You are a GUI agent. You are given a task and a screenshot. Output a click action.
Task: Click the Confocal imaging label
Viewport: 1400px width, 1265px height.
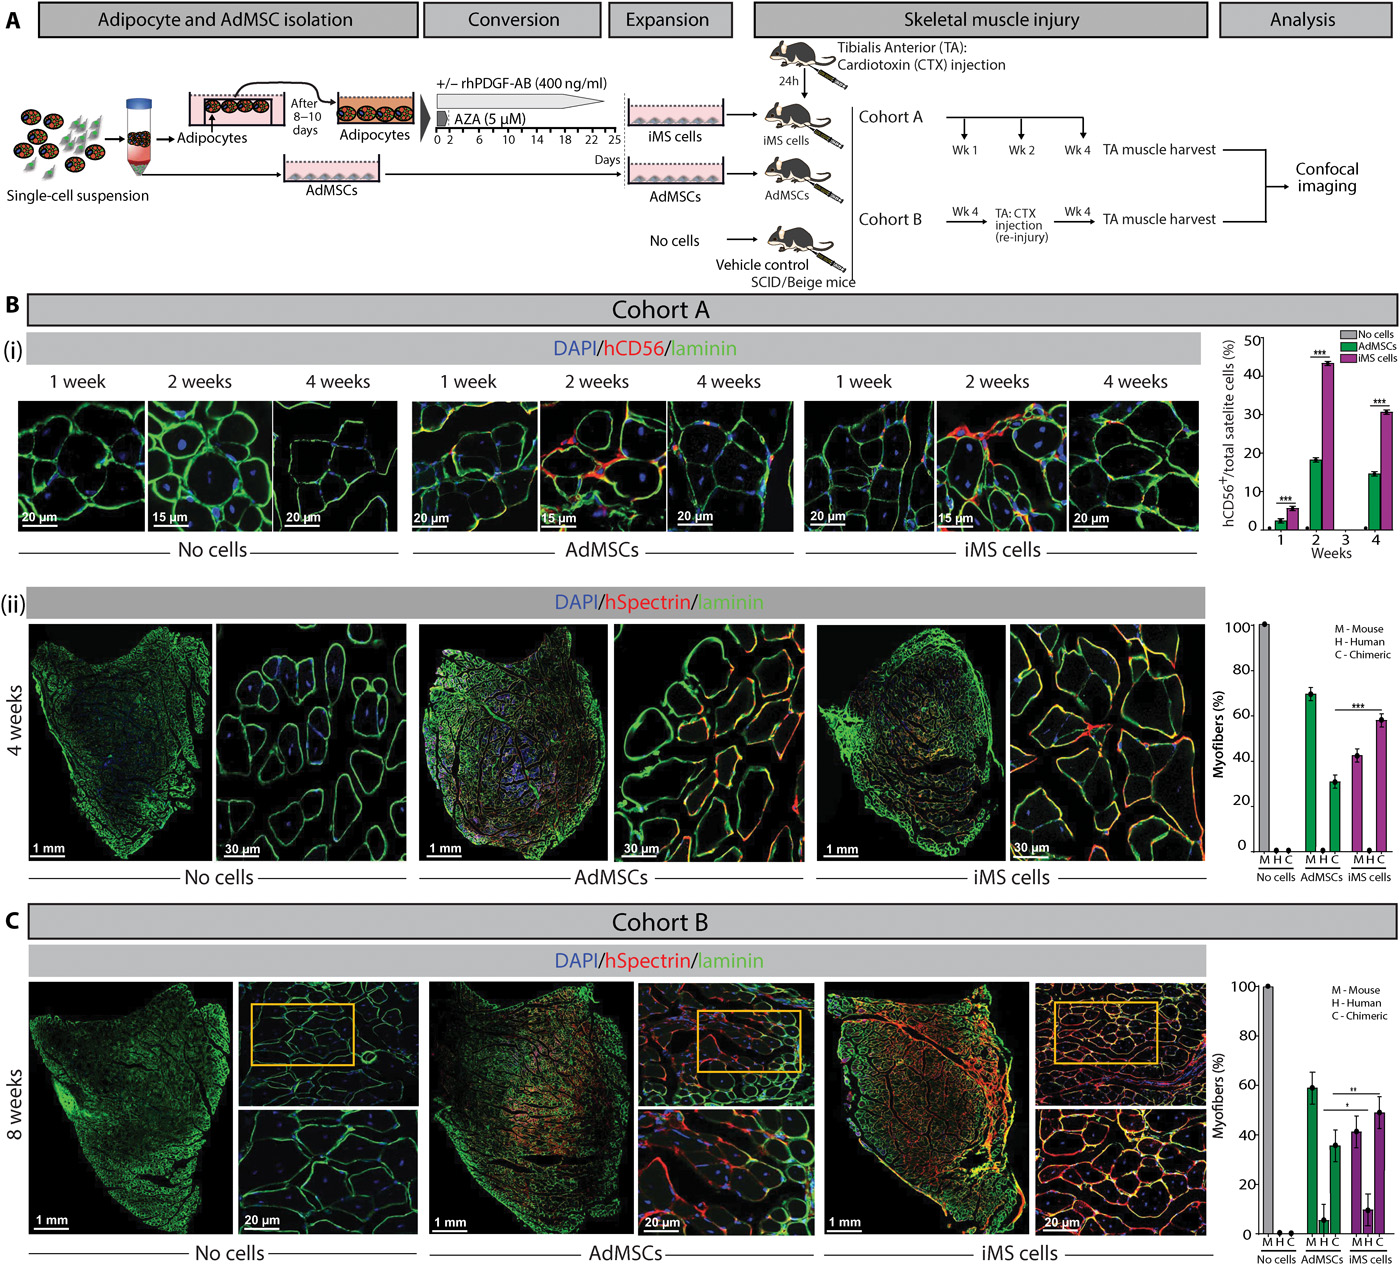[x=1327, y=177]
